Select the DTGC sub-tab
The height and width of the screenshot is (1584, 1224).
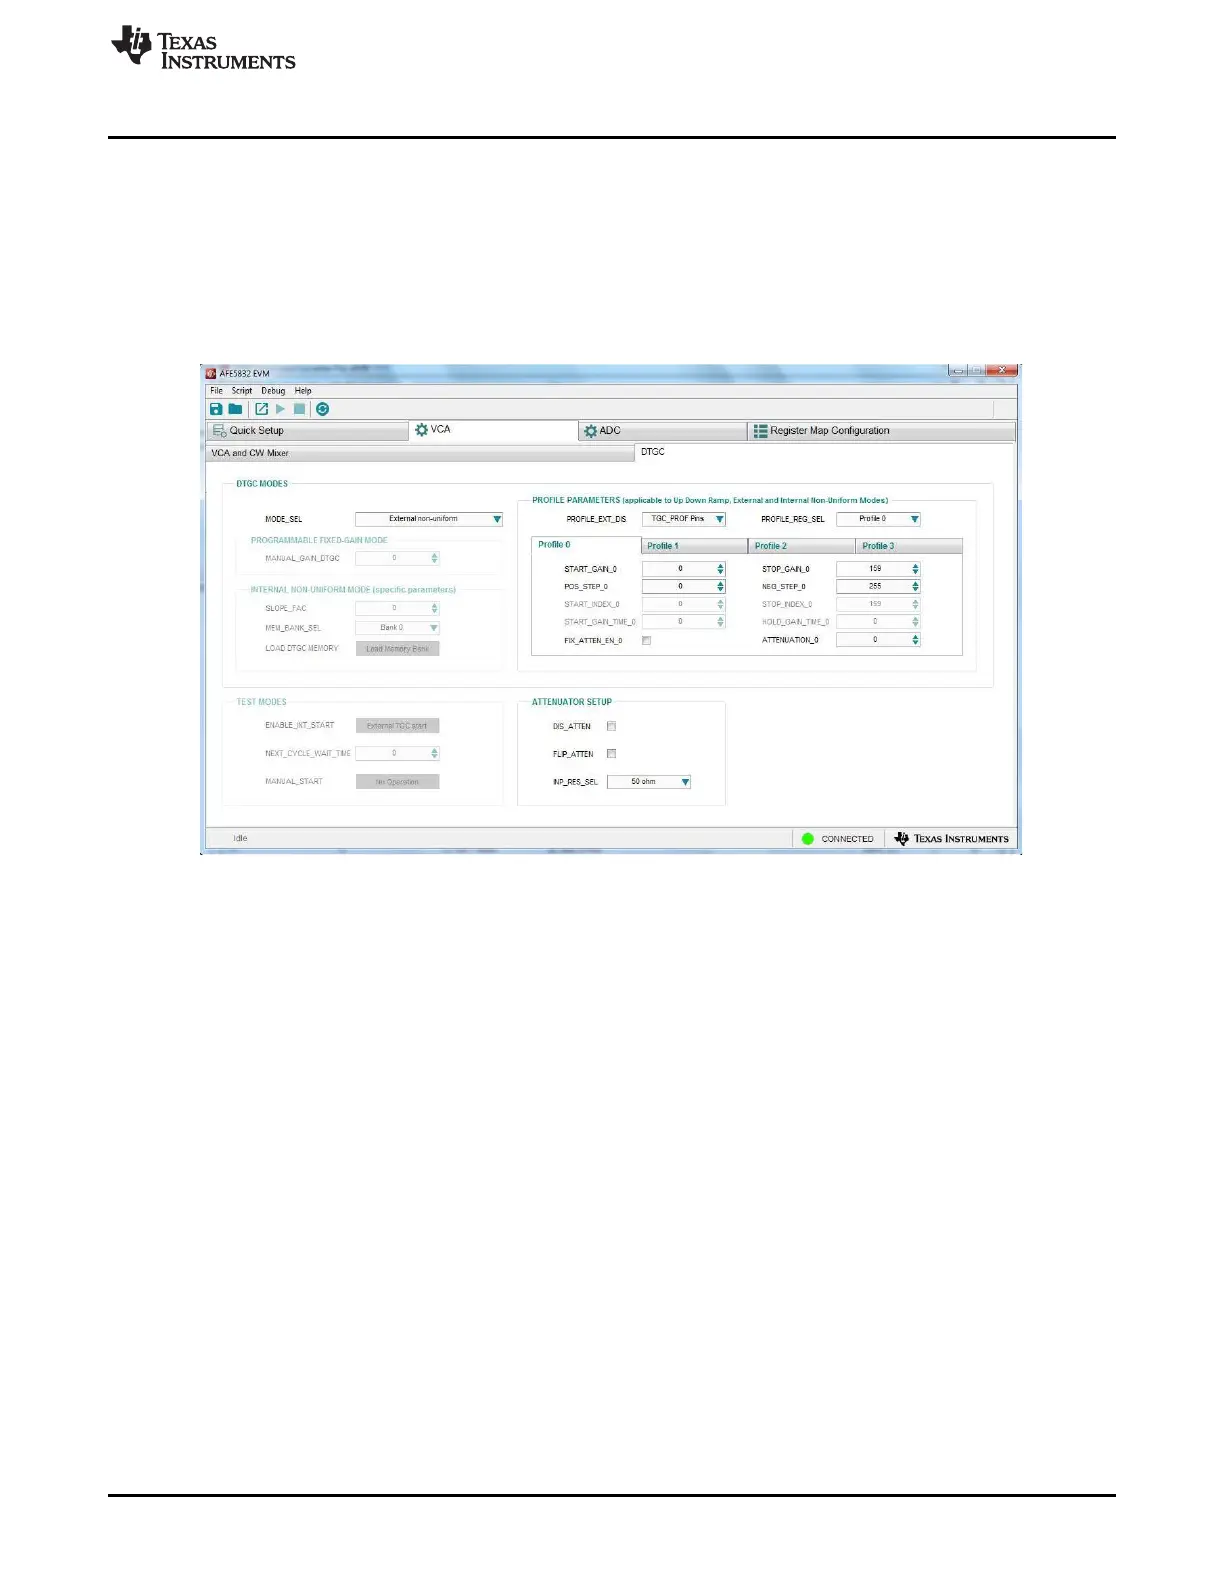coord(824,452)
